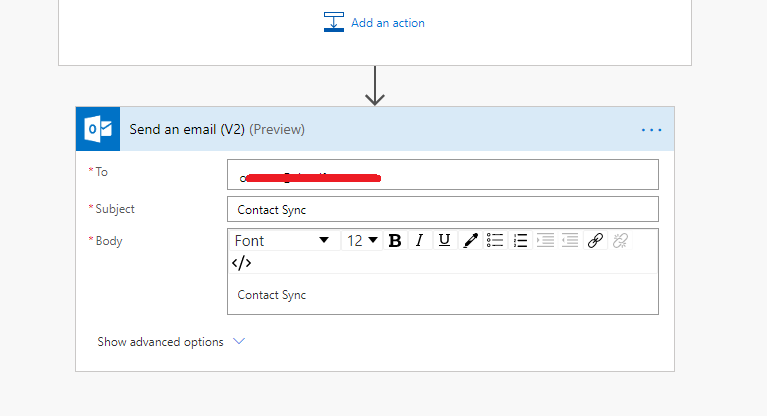Click the Outlook icon on the action header
Image resolution: width=767 pixels, height=417 pixels.
pos(98,129)
